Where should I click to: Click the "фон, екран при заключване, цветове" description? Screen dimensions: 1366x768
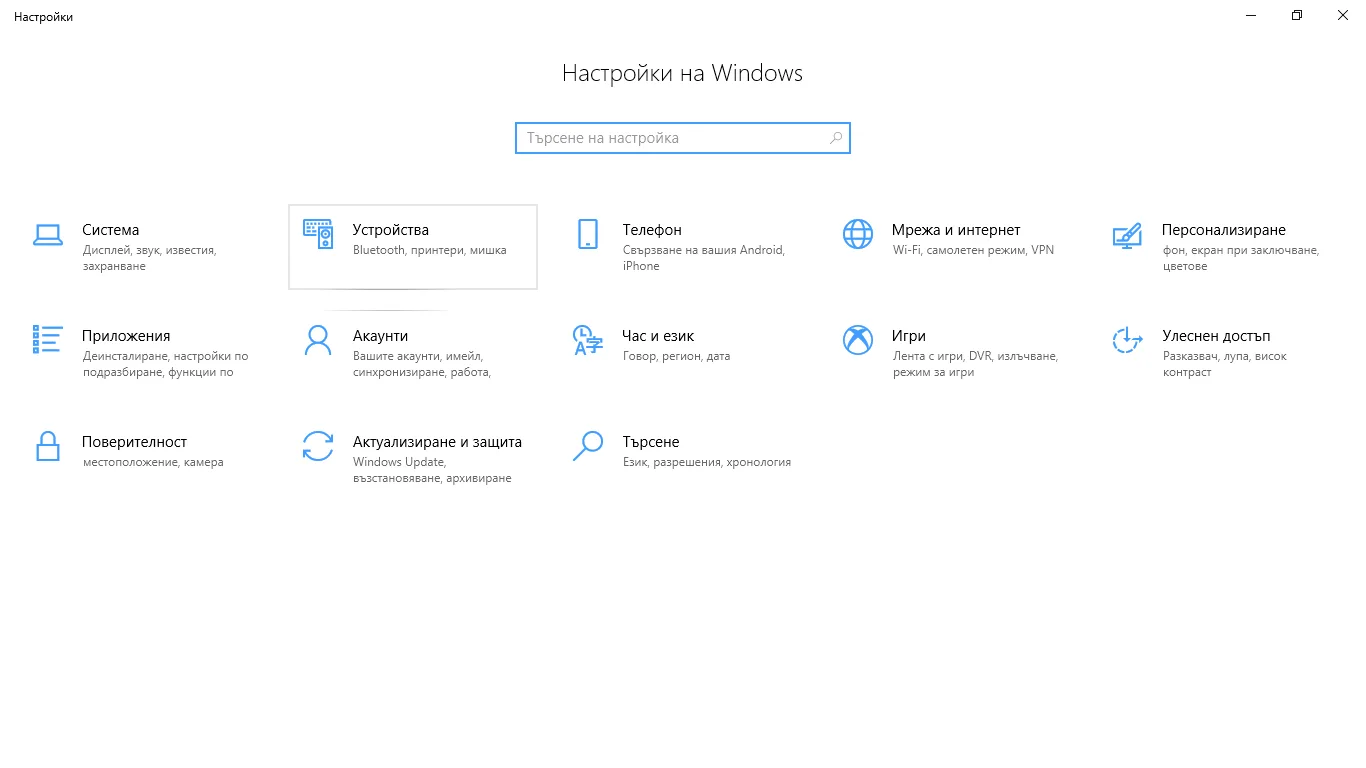click(1241, 258)
